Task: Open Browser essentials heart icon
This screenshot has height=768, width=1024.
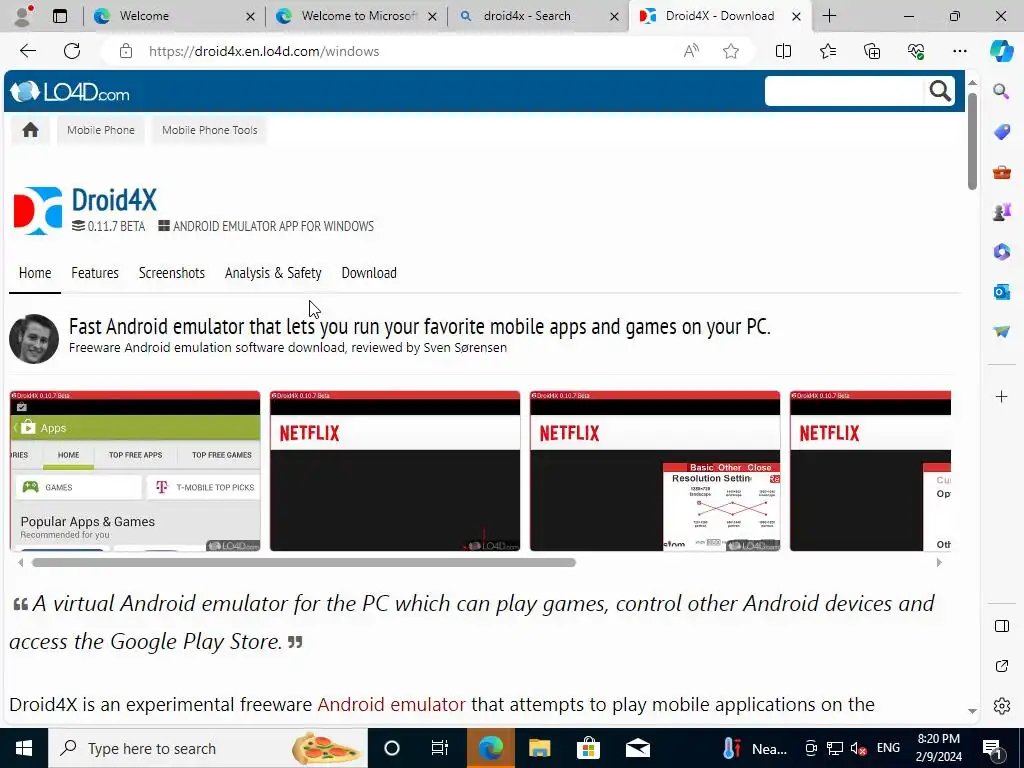Action: click(x=916, y=51)
